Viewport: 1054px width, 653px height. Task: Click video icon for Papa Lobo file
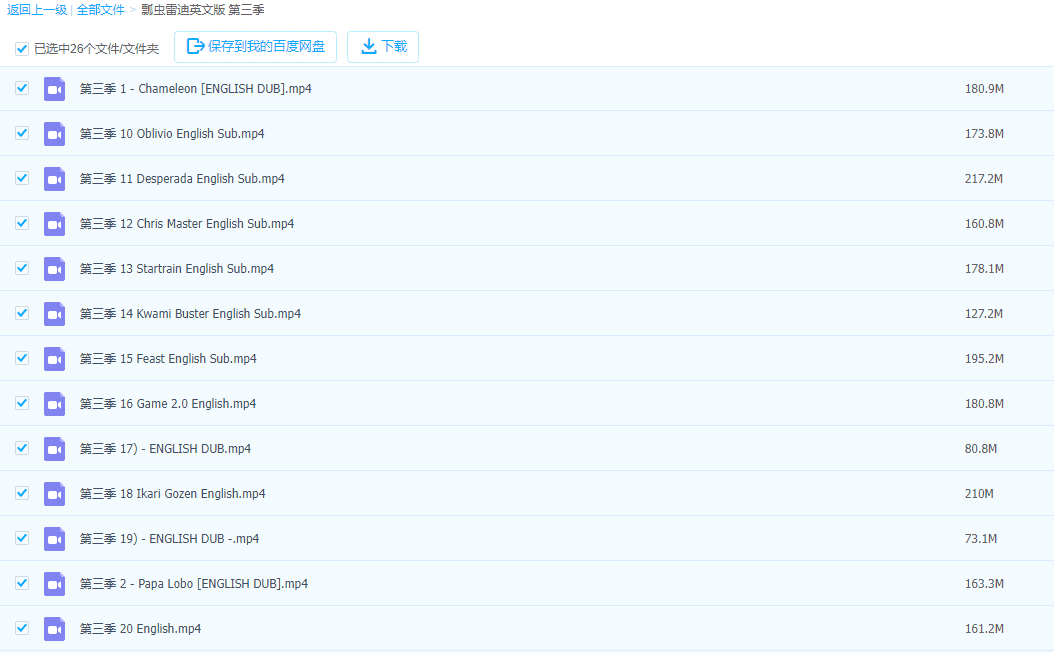pyautogui.click(x=54, y=584)
